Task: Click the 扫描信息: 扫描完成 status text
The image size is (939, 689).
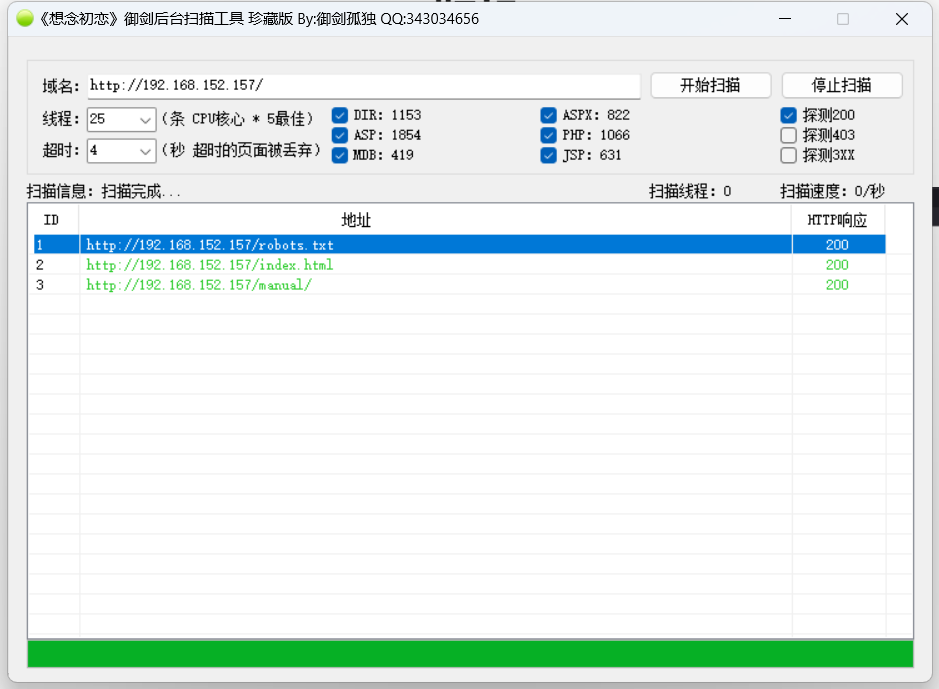Action: pyautogui.click(x=104, y=192)
